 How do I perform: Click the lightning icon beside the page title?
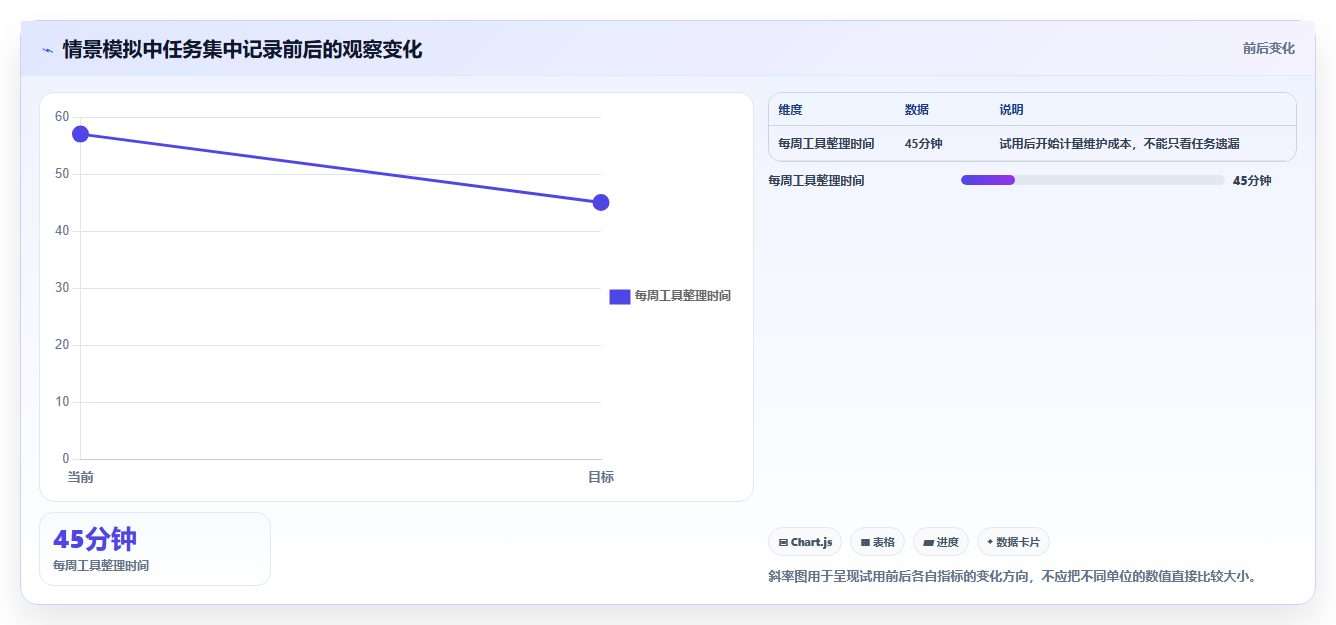pyautogui.click(x=47, y=49)
